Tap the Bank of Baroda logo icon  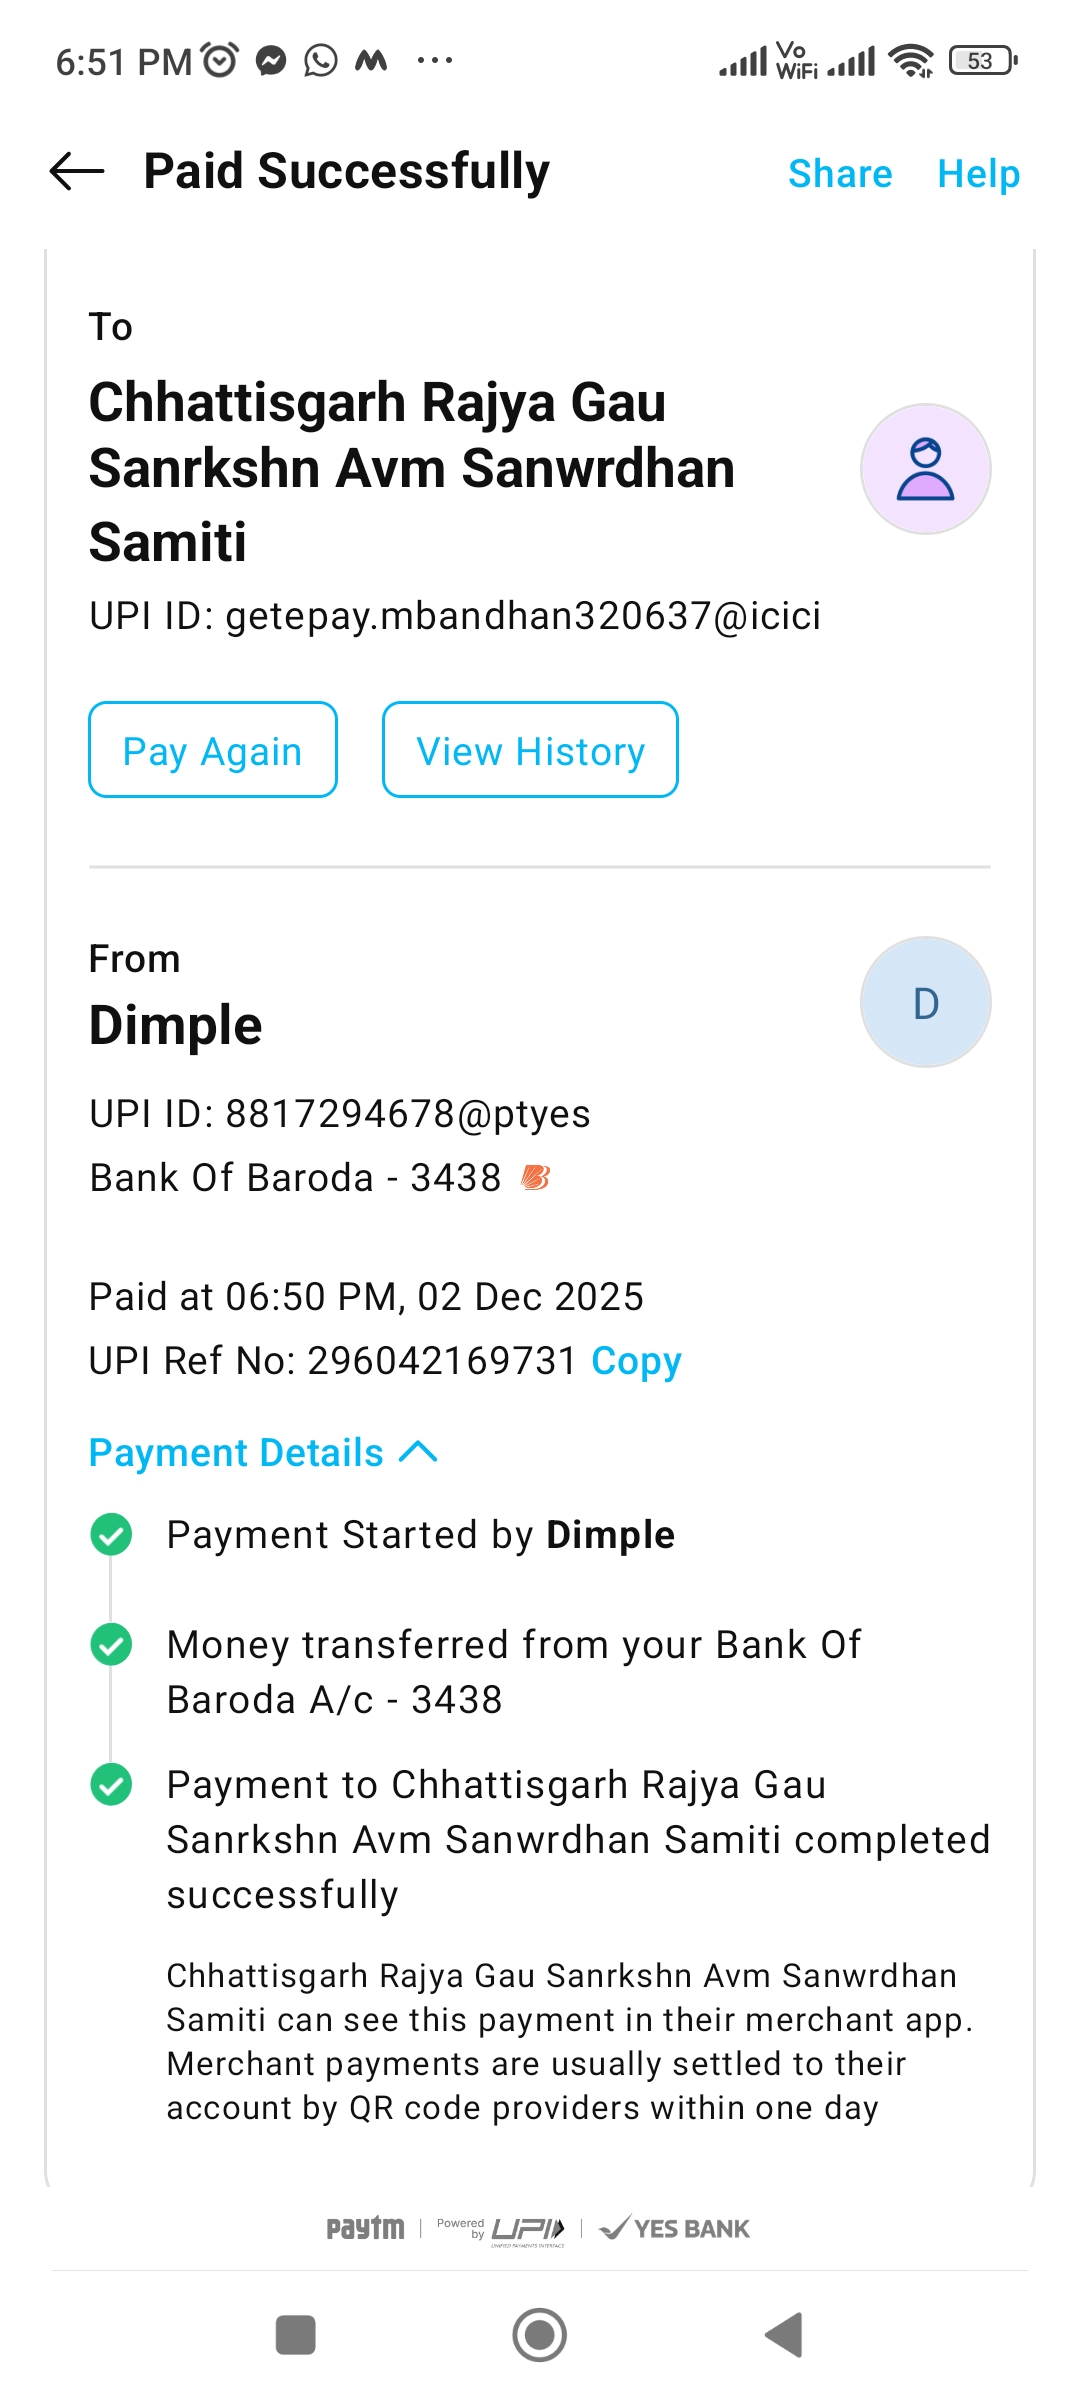[535, 1178]
